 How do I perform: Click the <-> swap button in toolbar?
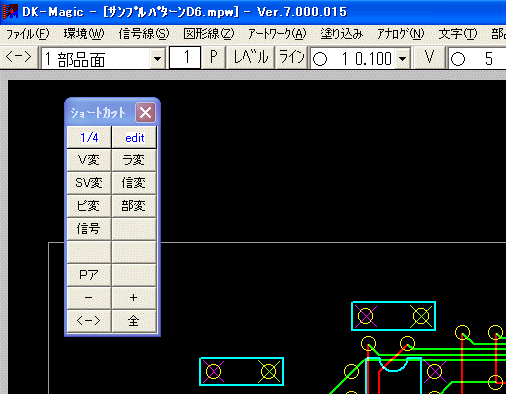pos(19,58)
